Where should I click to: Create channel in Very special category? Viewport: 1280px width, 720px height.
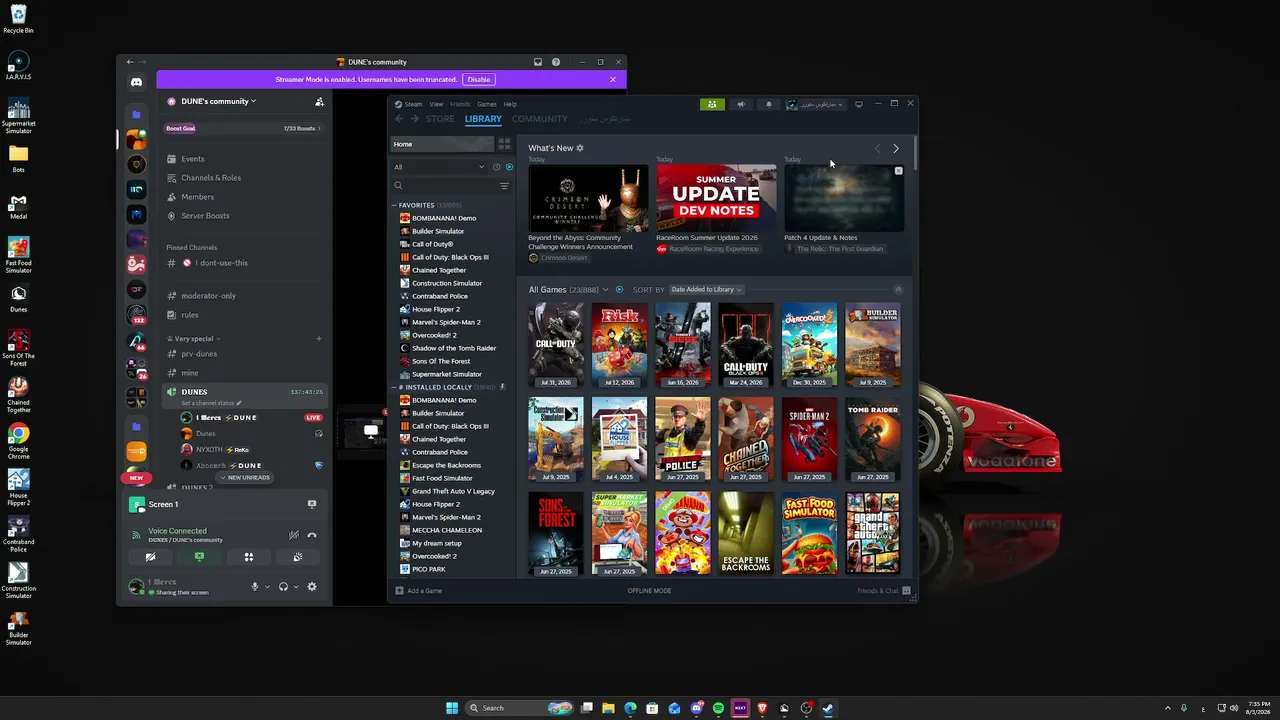[x=319, y=339]
